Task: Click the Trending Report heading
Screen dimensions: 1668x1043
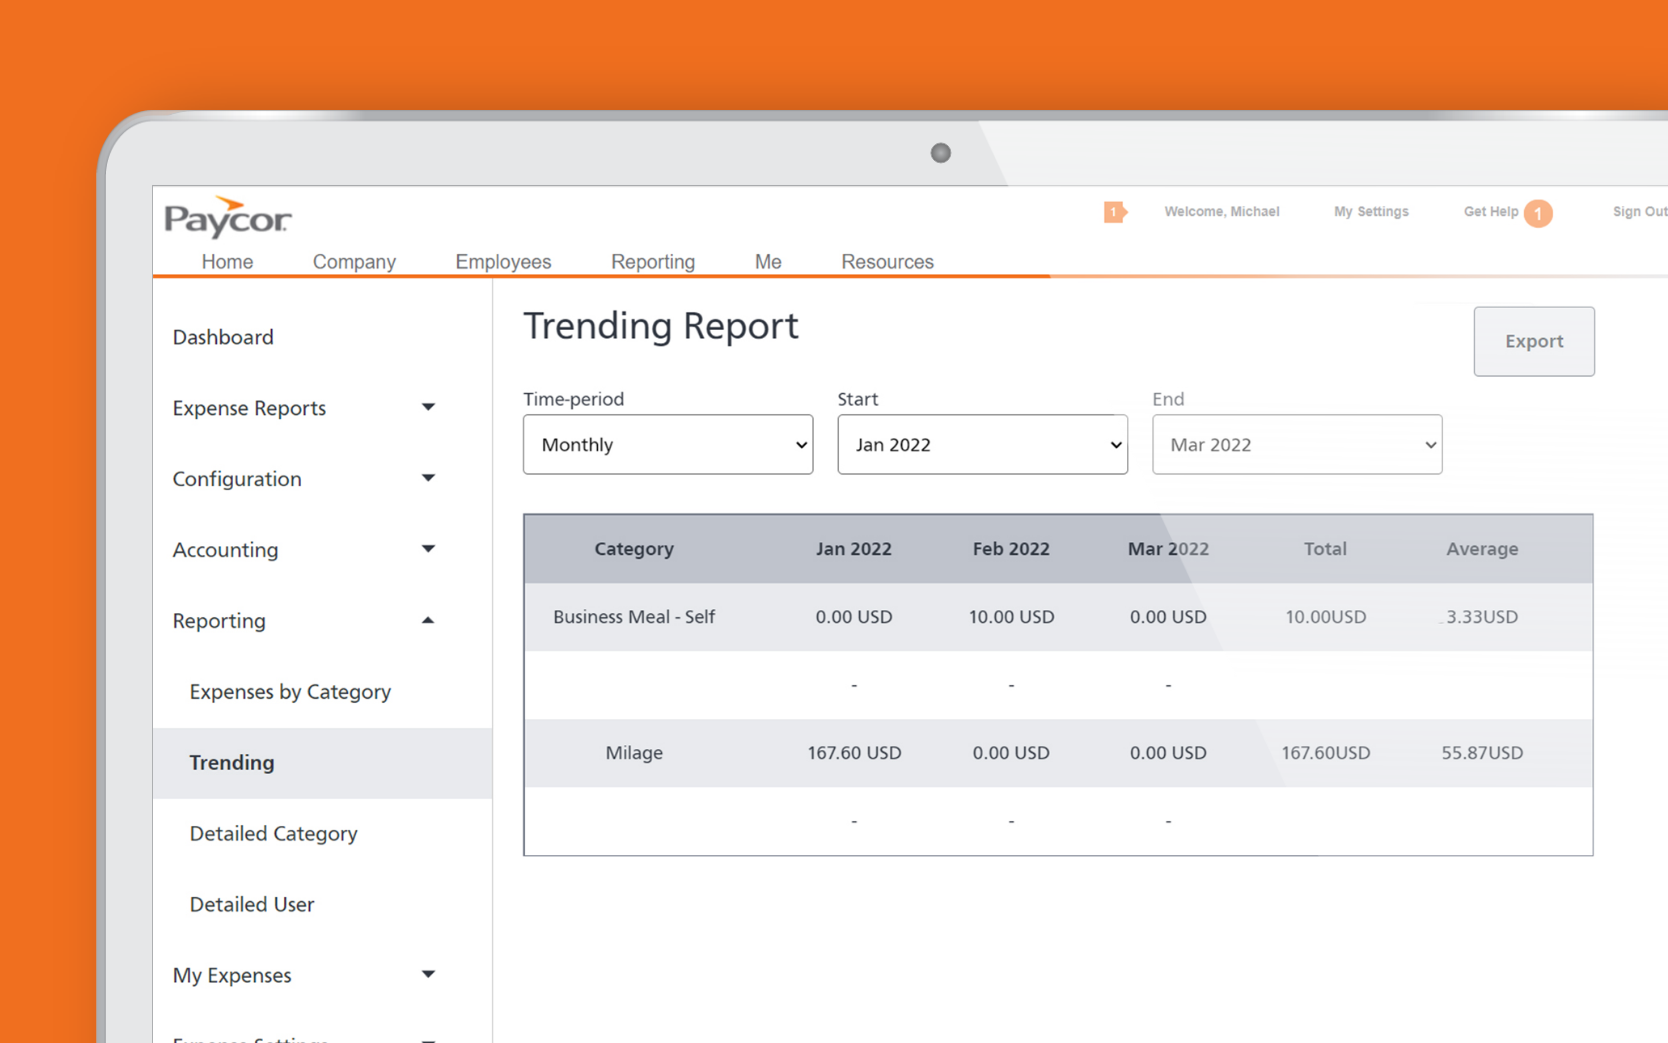Action: 661,326
